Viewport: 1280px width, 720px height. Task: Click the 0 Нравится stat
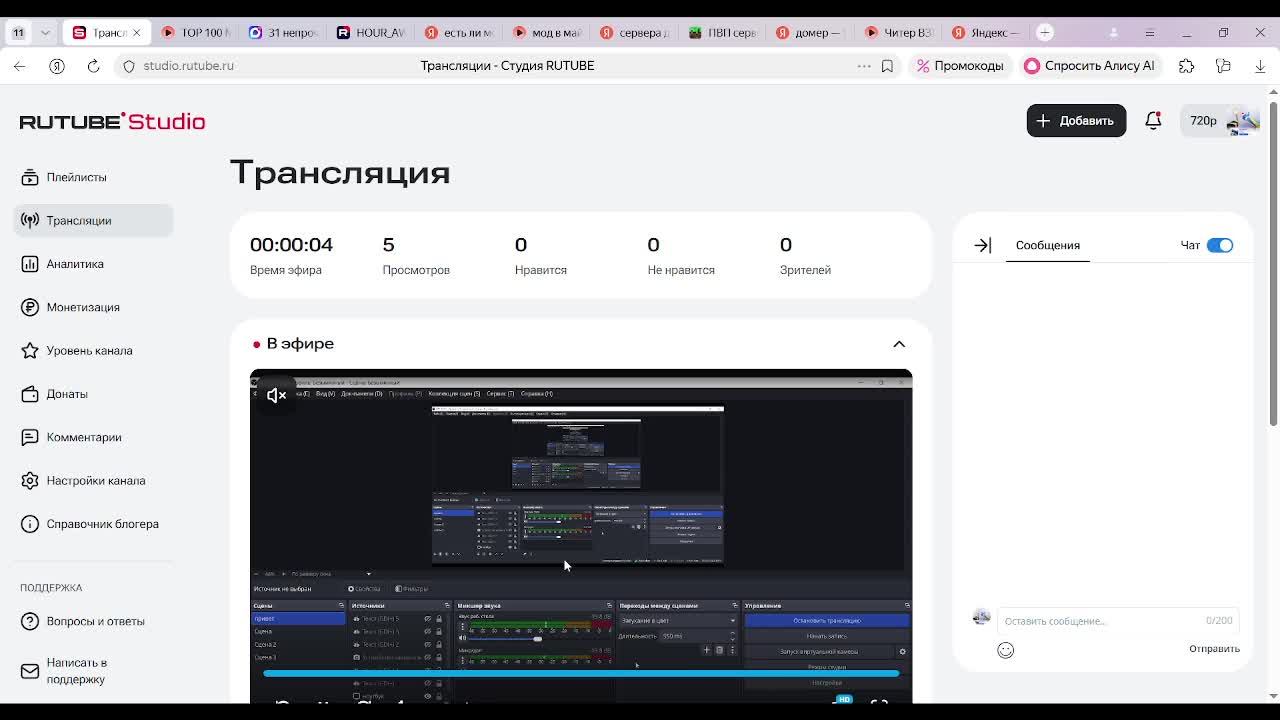[540, 255]
